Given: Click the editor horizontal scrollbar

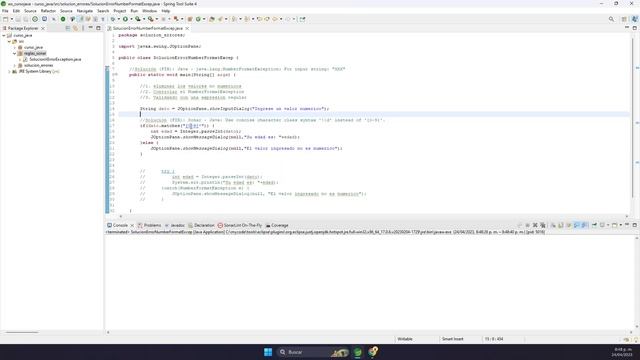Looking at the screenshot, I should click(x=373, y=216).
